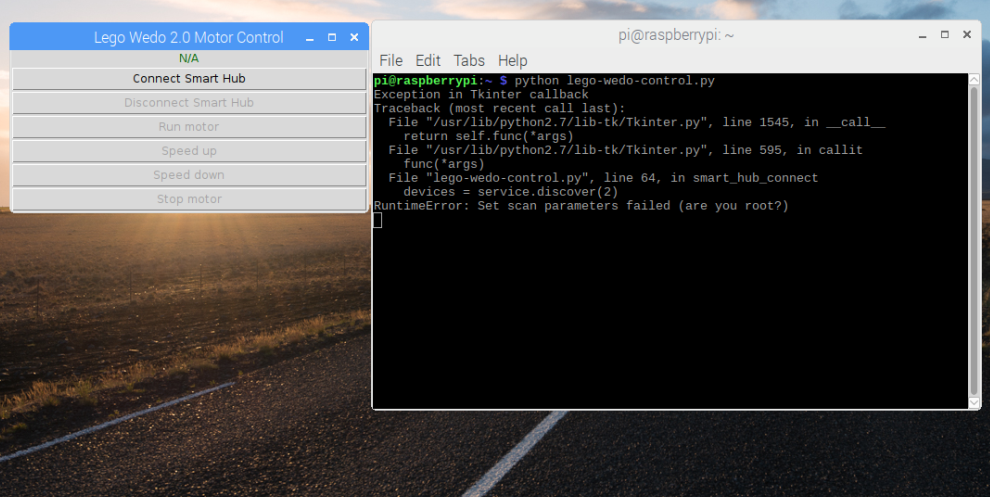Viewport: 990px width, 497px height.
Task: Close the pi@raspberrypi terminal window
Action: coord(967,35)
